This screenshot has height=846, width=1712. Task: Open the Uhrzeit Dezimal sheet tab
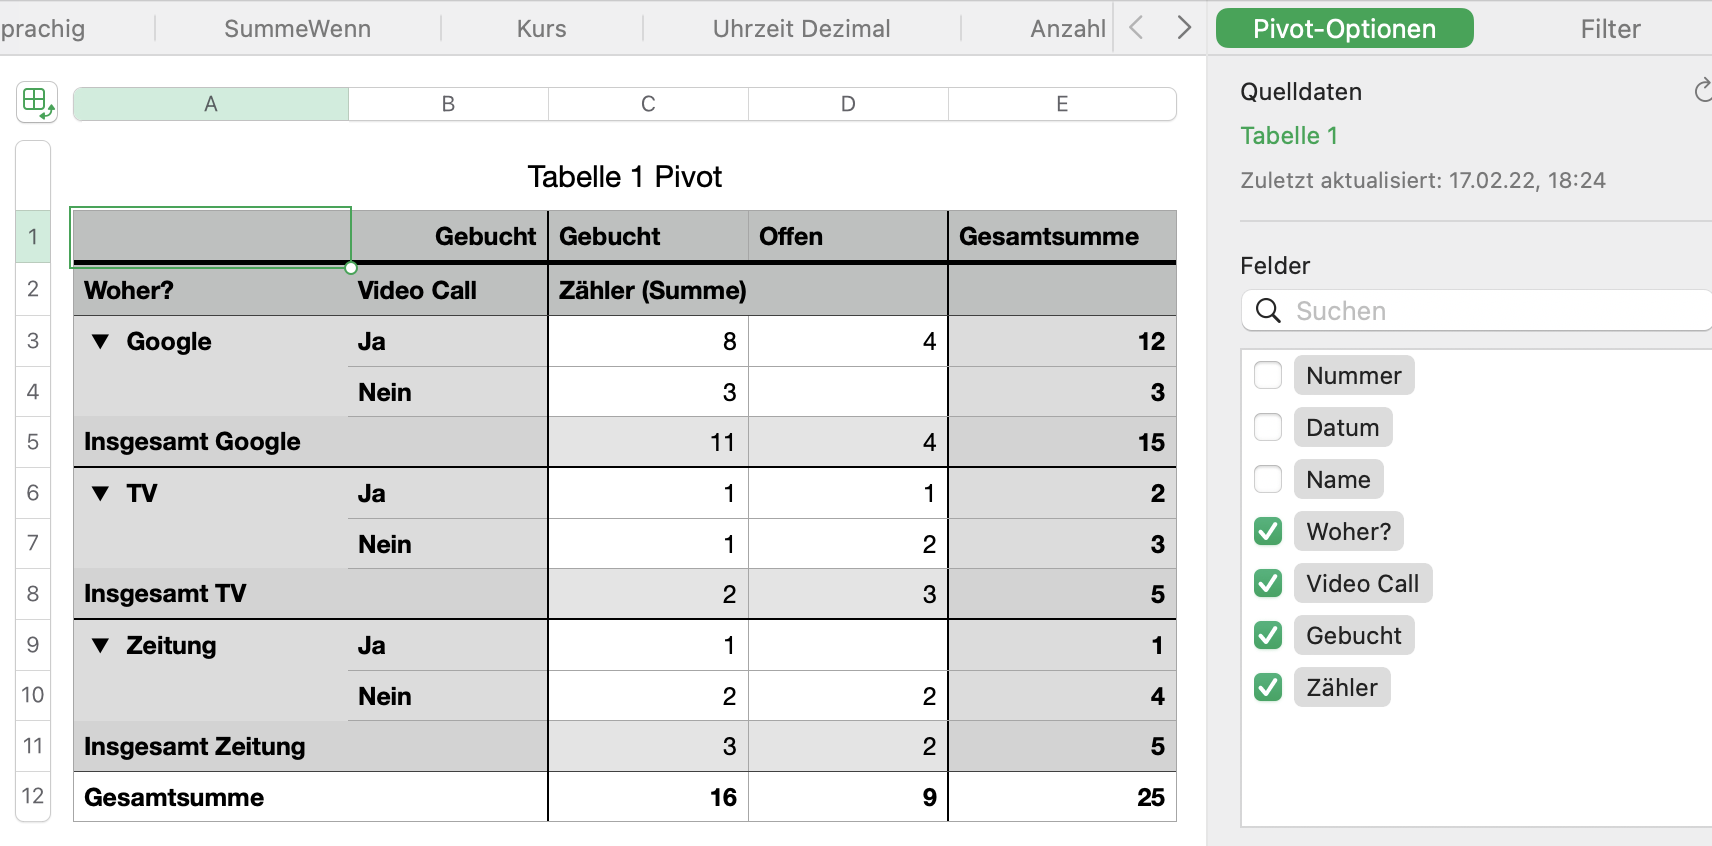[801, 29]
